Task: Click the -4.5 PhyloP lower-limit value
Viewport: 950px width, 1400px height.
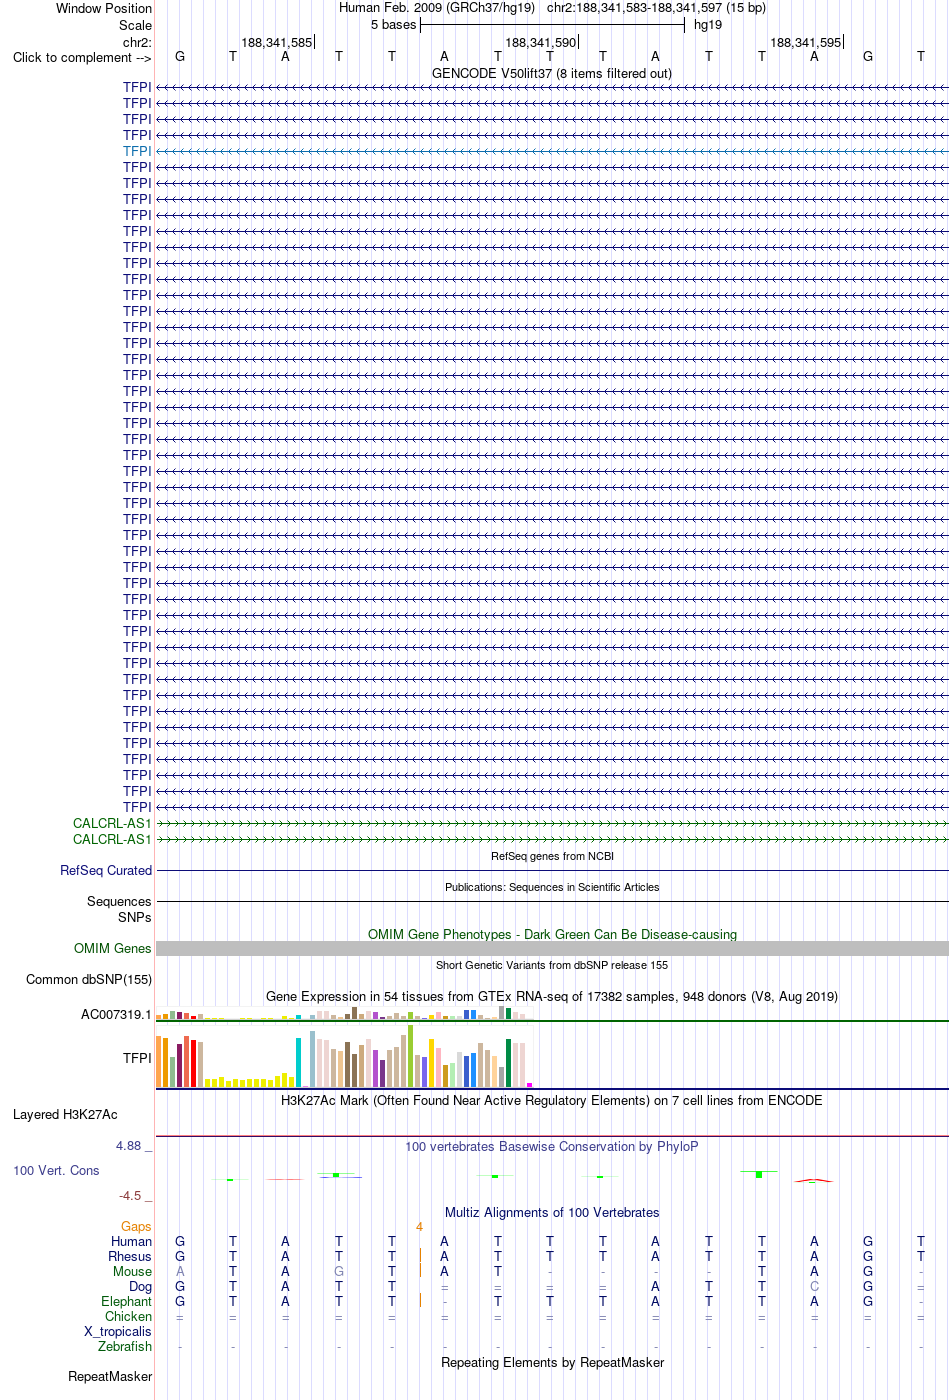Action: (x=130, y=1195)
